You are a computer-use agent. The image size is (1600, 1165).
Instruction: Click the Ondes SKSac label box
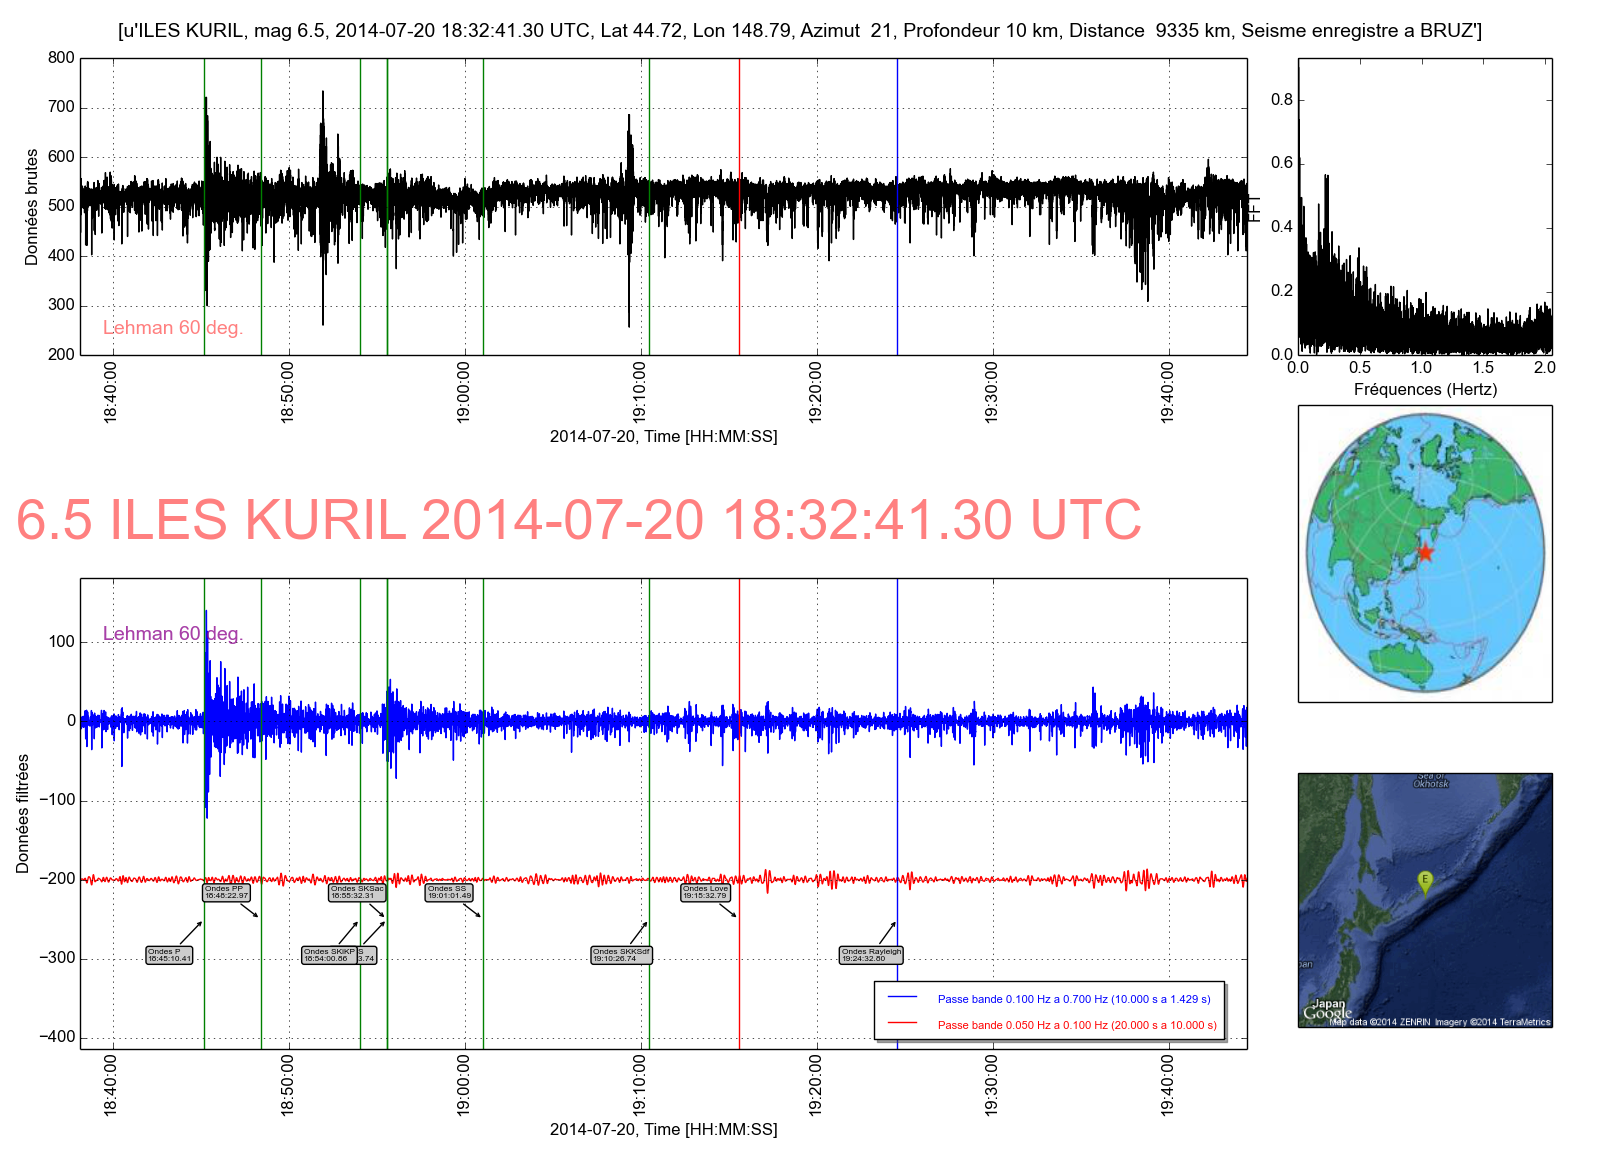(357, 892)
